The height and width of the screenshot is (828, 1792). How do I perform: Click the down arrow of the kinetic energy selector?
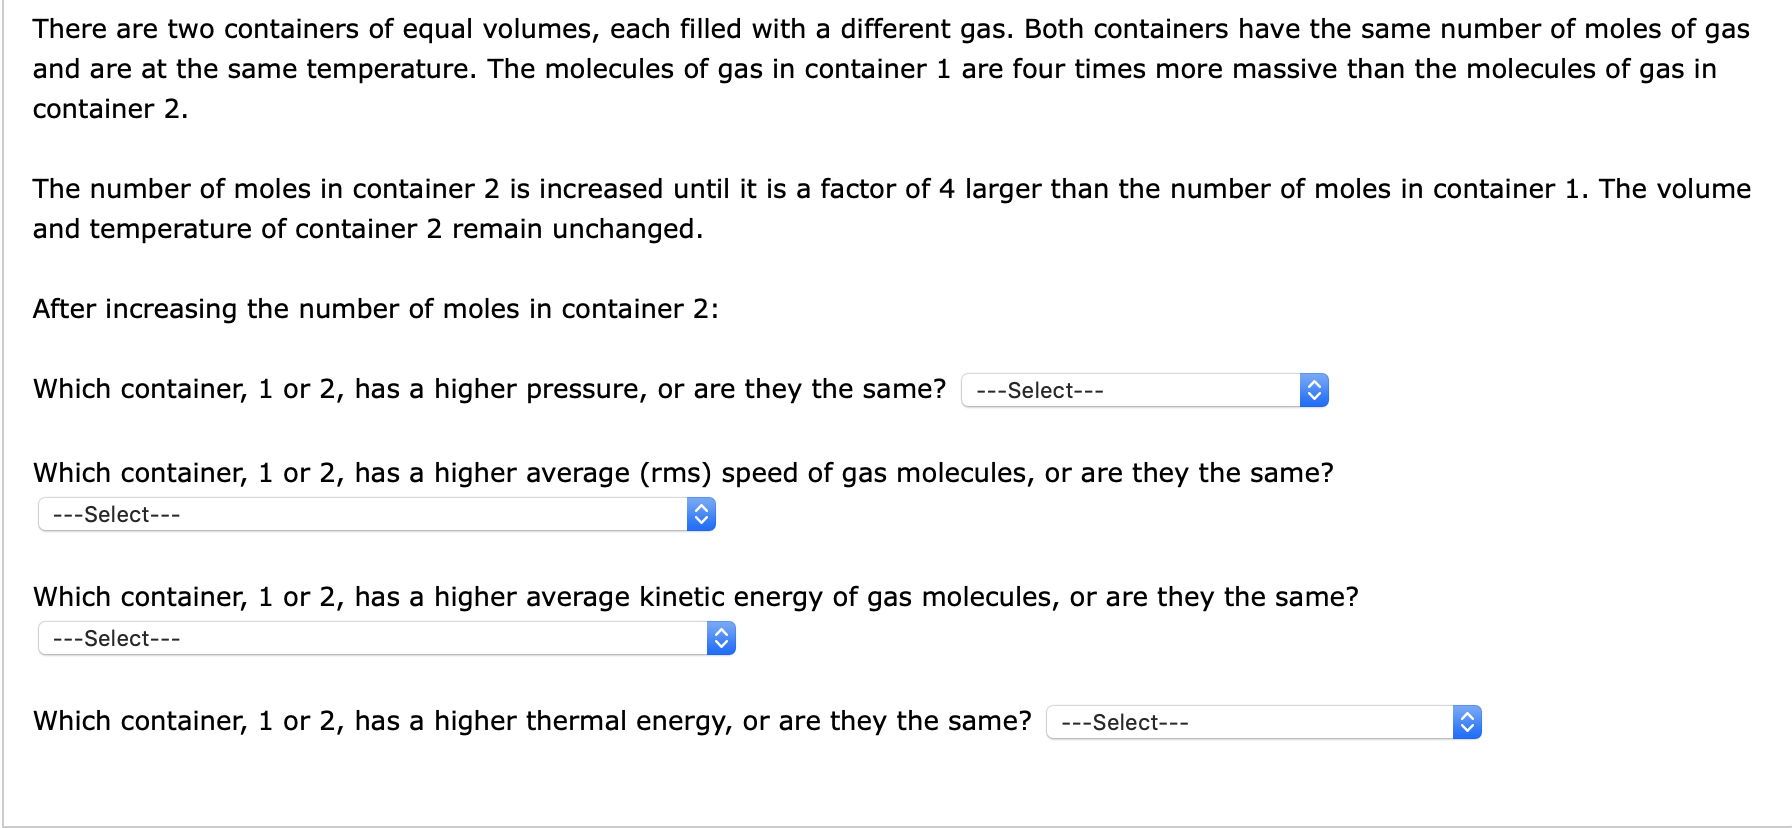[721, 644]
